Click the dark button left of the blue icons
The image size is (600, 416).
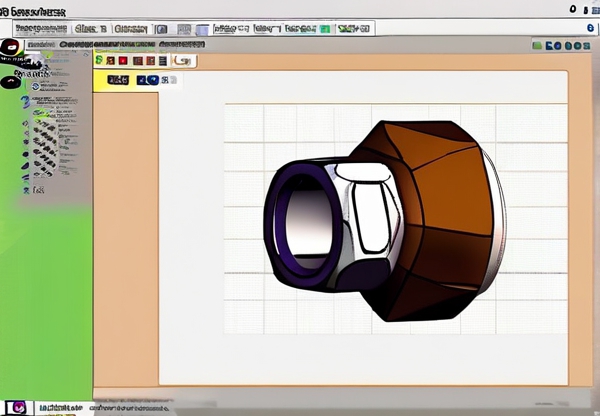click(118, 80)
